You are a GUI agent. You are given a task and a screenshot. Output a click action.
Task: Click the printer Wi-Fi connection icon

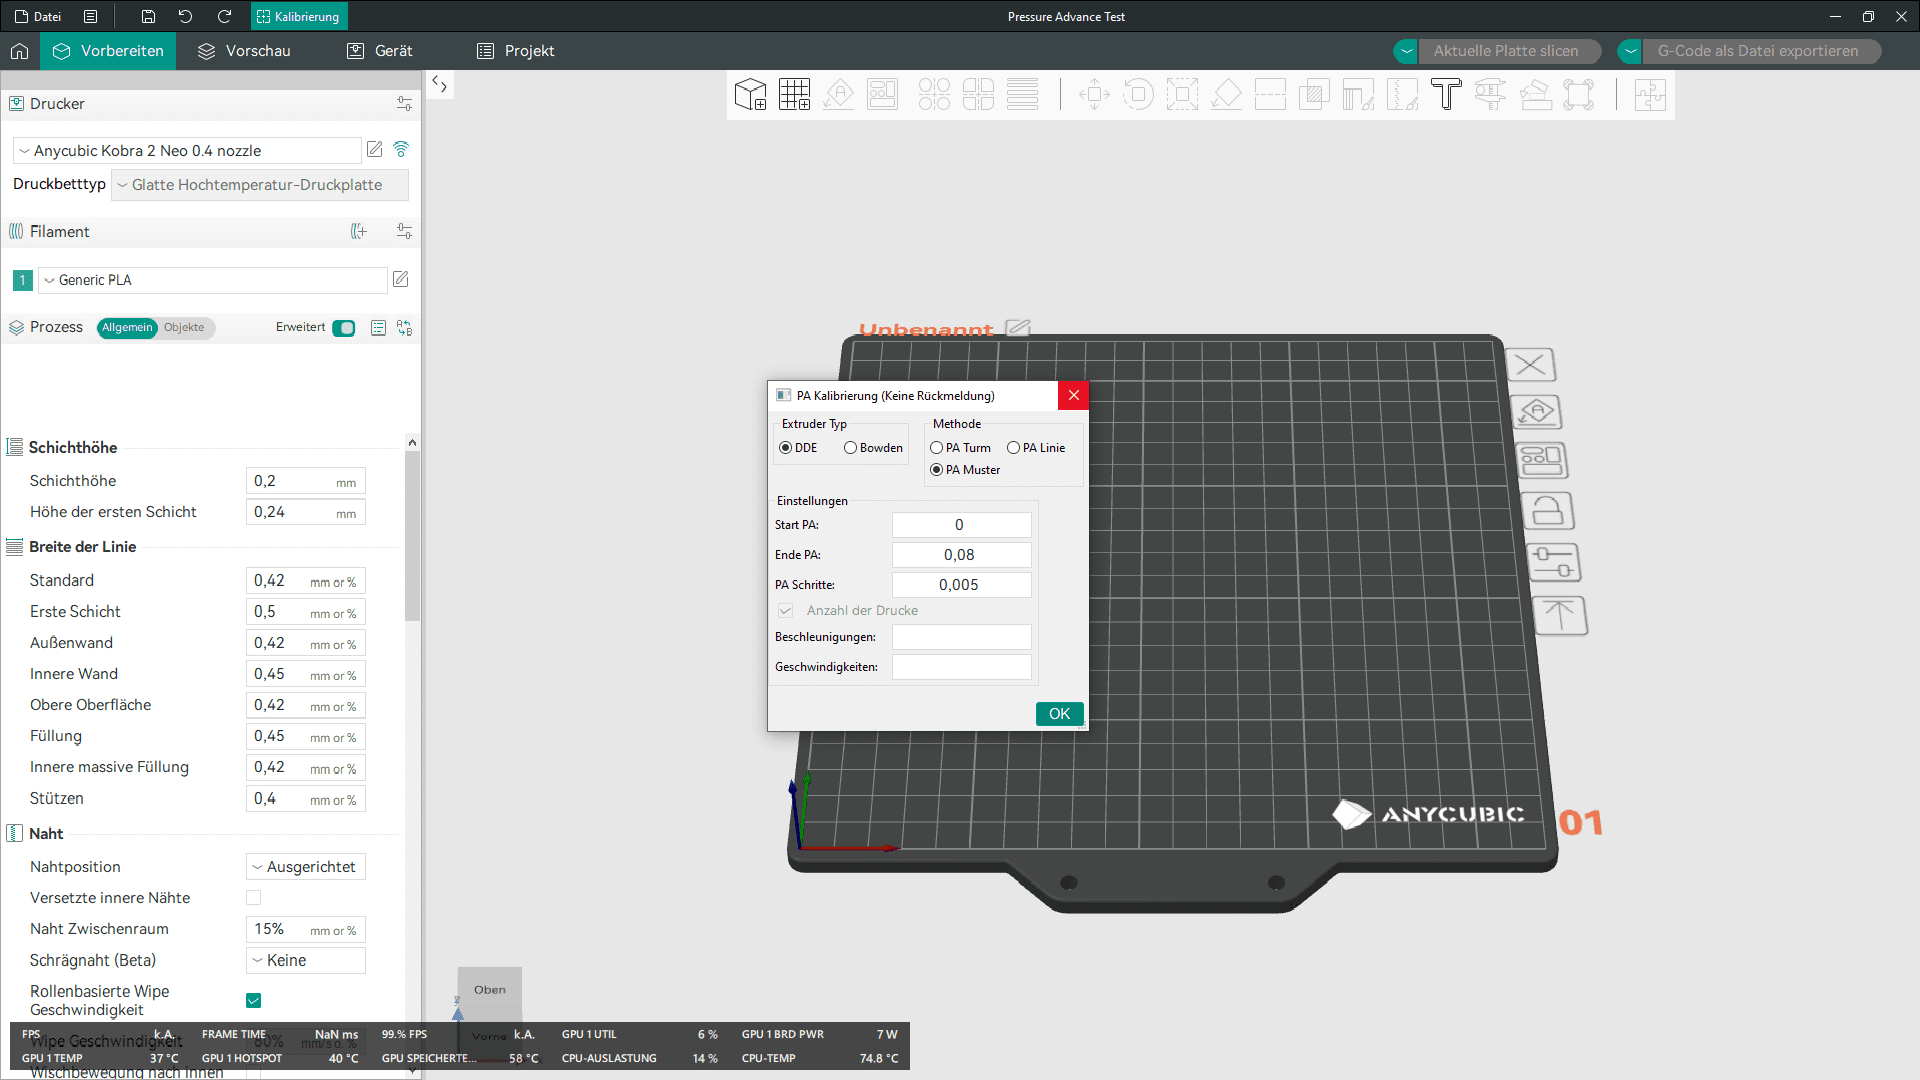(x=401, y=149)
